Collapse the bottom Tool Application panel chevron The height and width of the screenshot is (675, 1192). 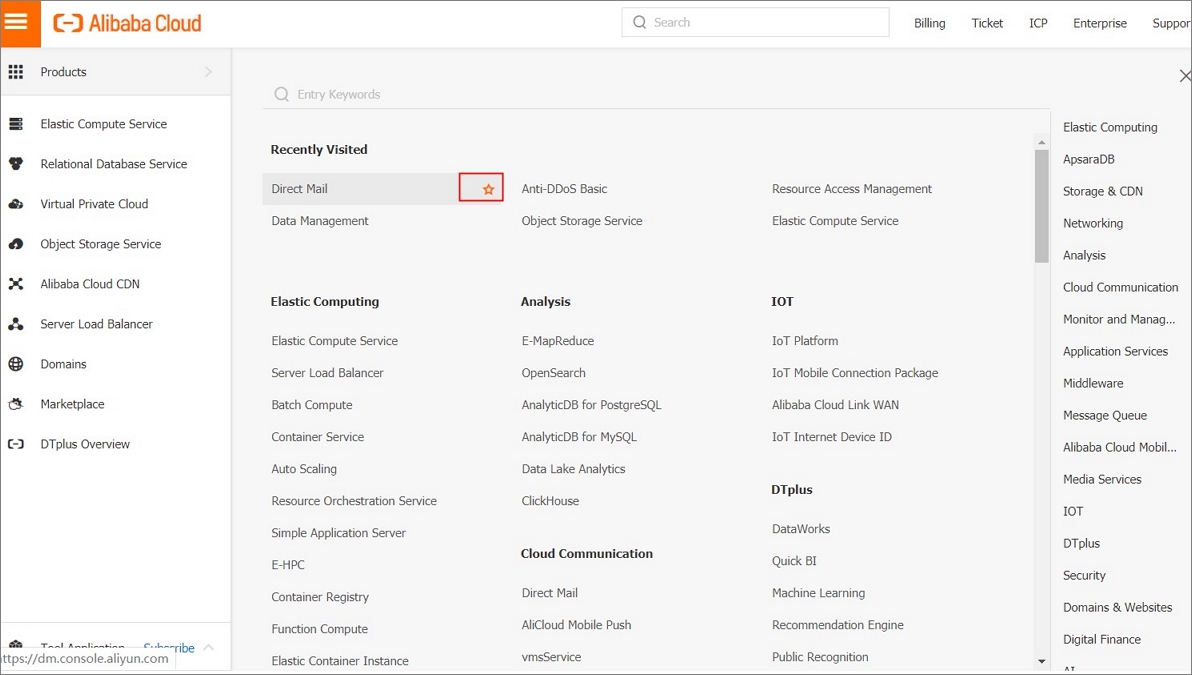pos(208,647)
